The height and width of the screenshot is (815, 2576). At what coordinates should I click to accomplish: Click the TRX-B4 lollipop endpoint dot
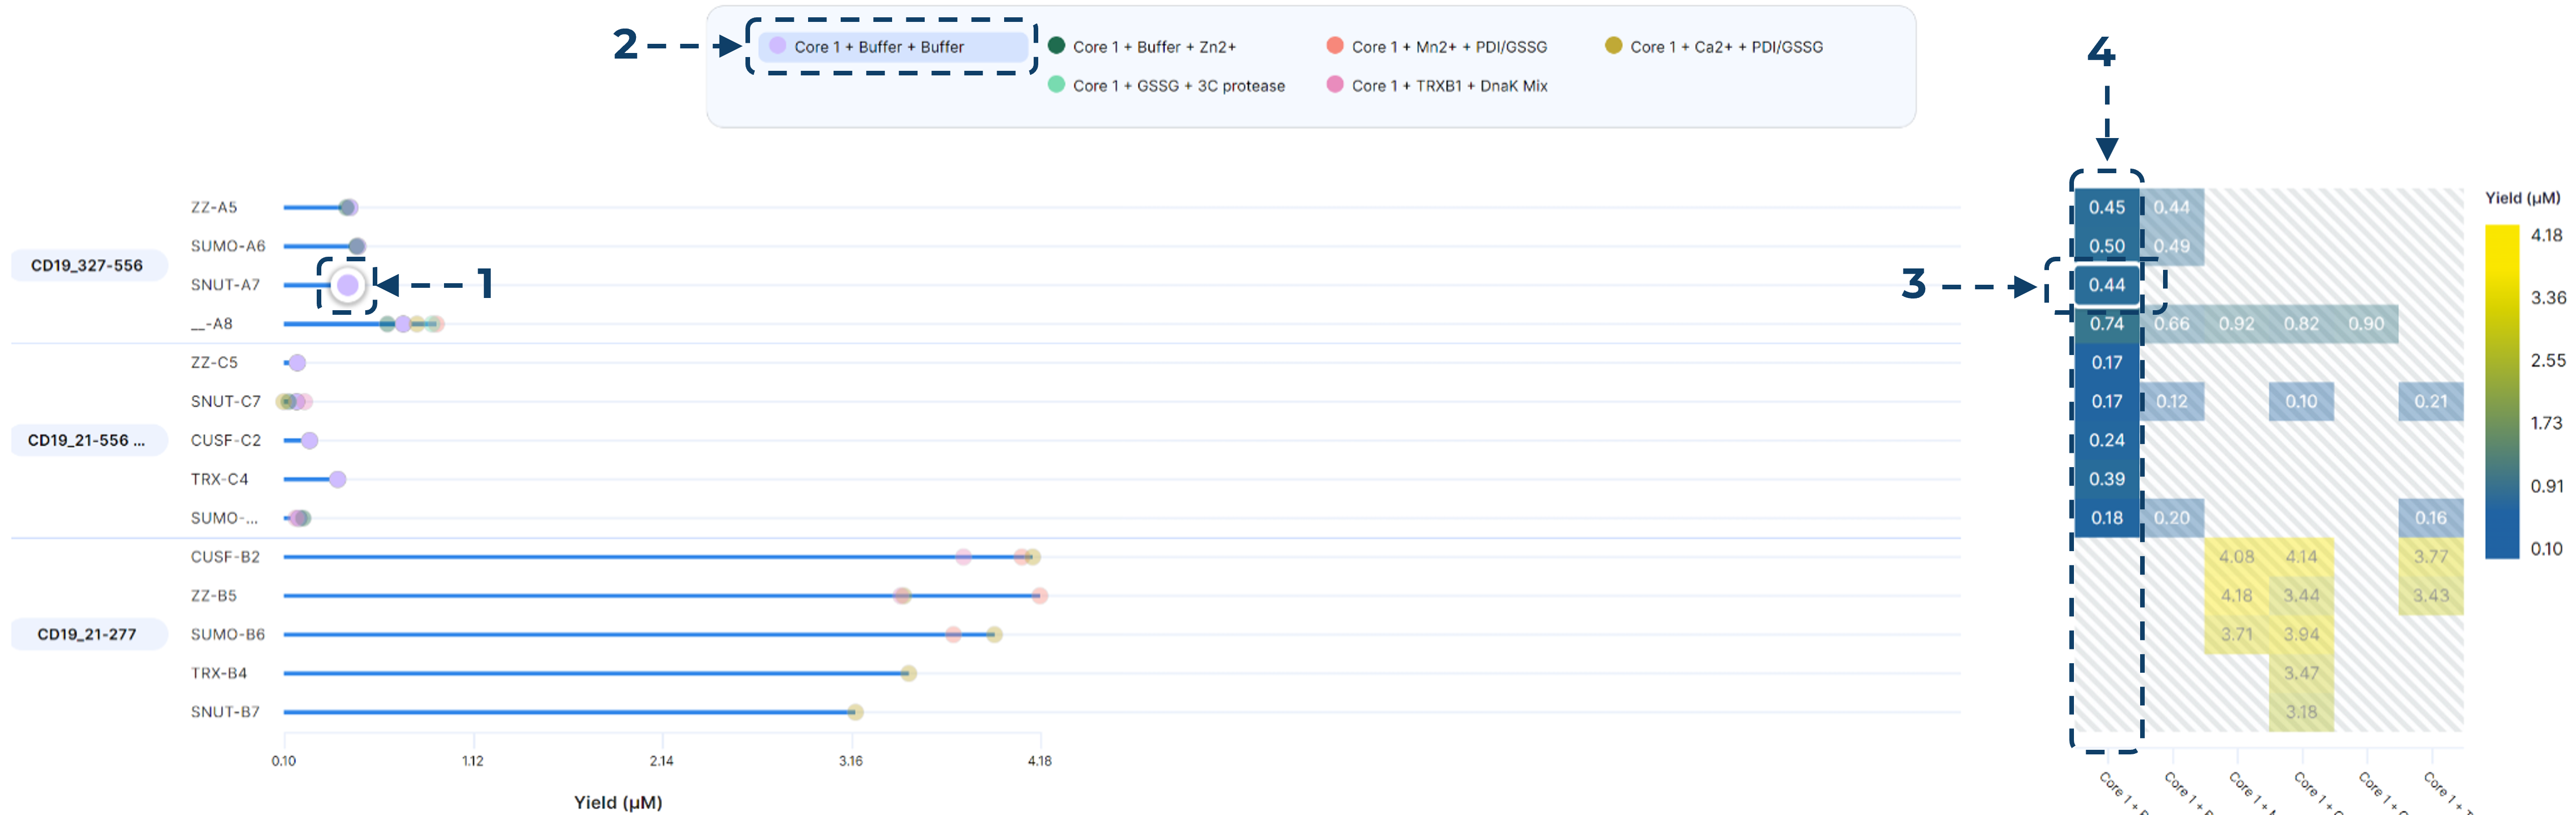pyautogui.click(x=908, y=673)
